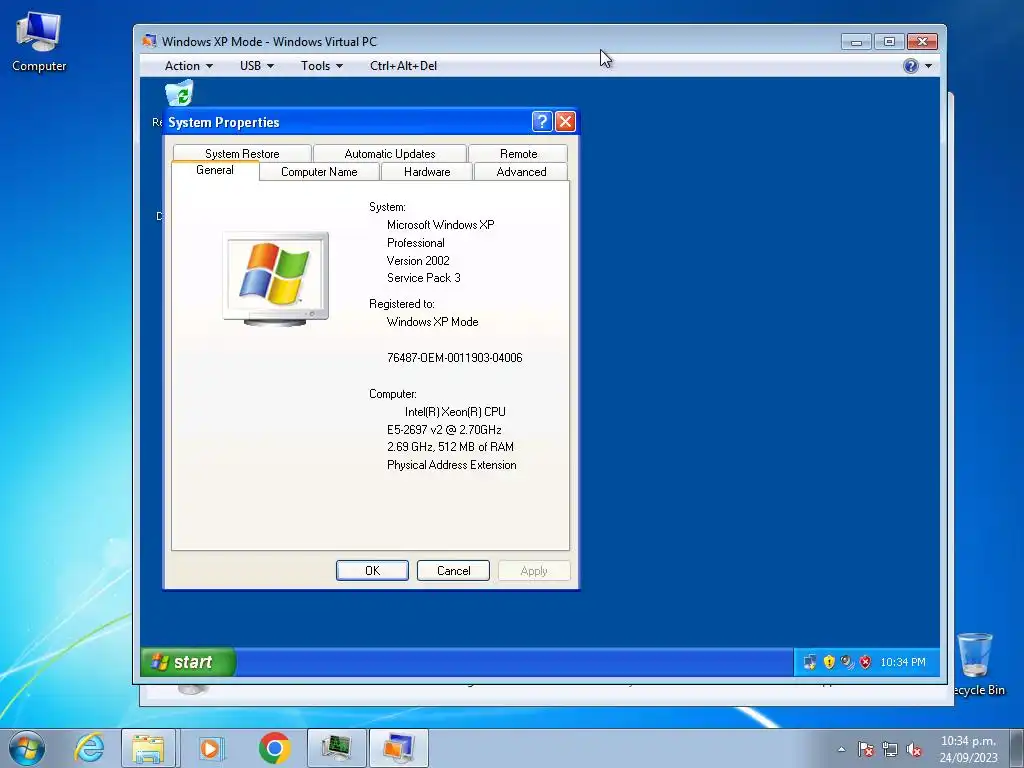Click 'Physical Address Extension' text
The width and height of the screenshot is (1024, 768).
451,465
